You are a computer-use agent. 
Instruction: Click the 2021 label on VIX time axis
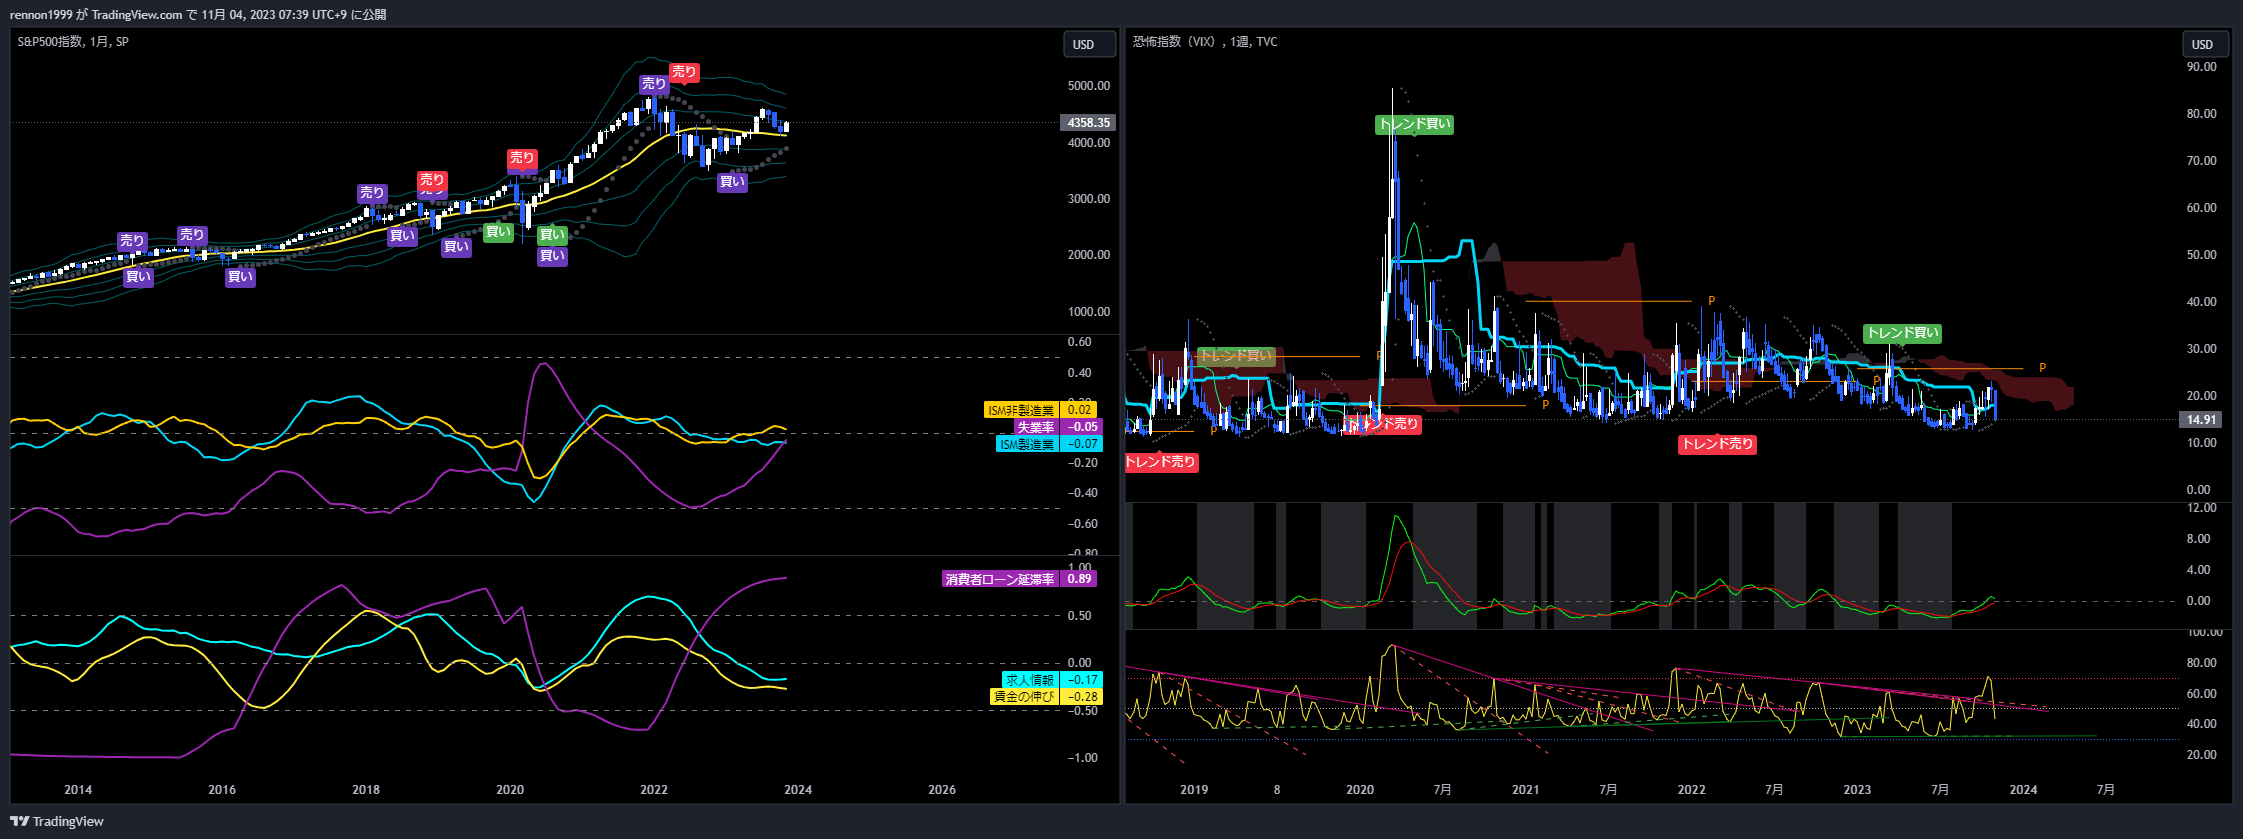1526,790
